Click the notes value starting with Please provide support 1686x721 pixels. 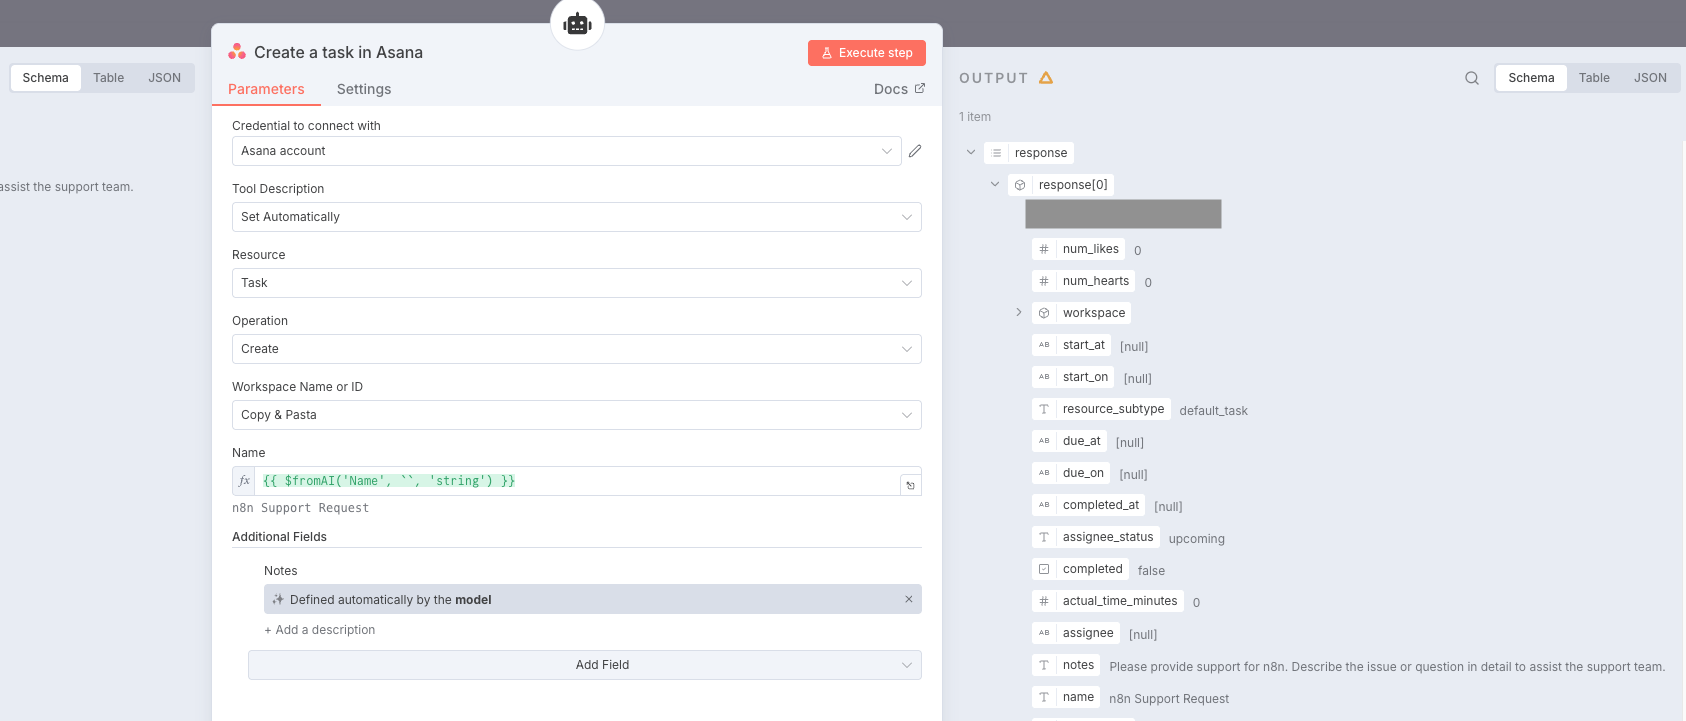point(1387,667)
